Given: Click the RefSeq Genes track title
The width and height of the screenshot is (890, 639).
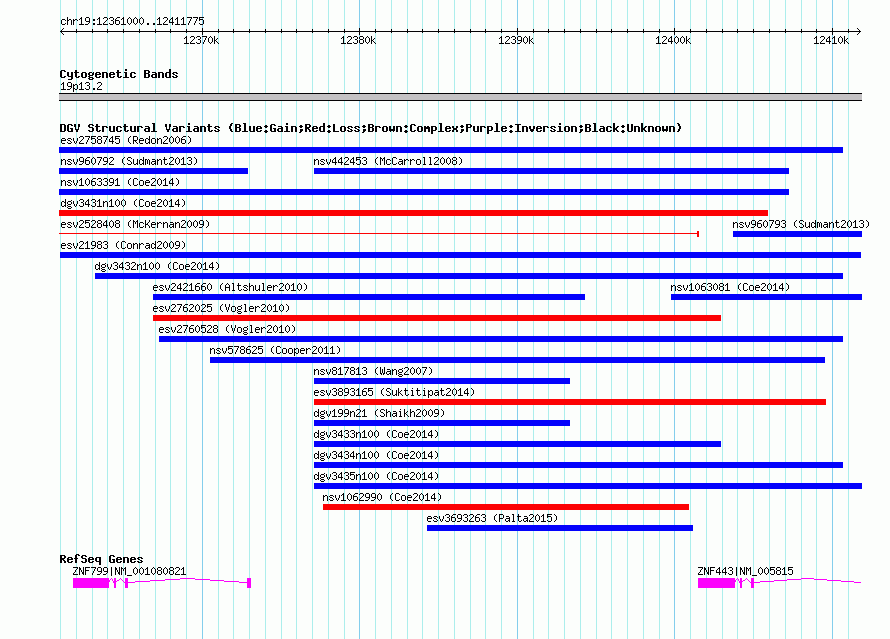Looking at the screenshot, I should click(101, 559).
